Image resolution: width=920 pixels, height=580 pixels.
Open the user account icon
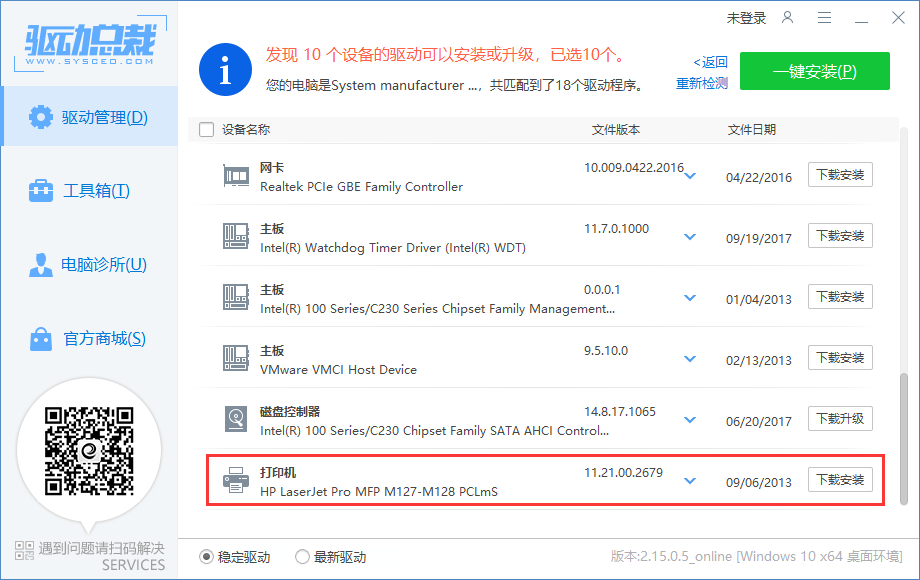coord(787,18)
